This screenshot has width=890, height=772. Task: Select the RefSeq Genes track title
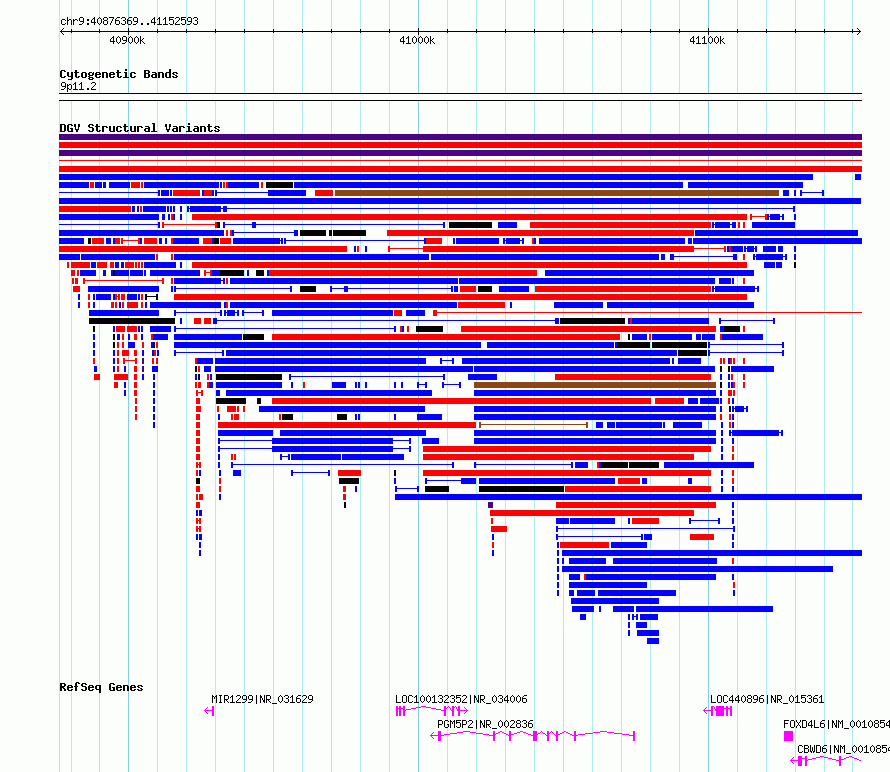click(x=101, y=687)
